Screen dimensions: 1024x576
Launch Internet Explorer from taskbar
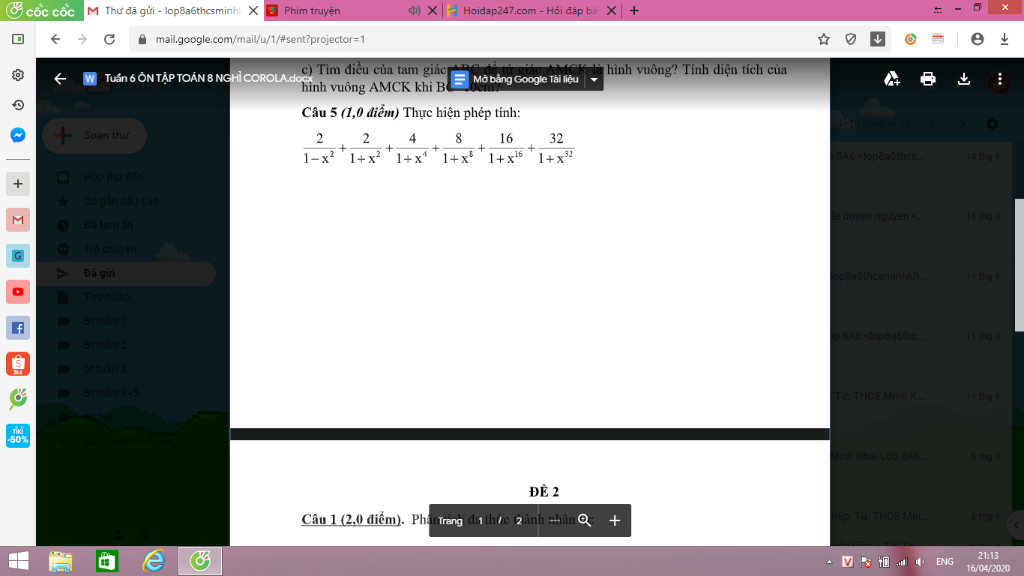tap(153, 561)
